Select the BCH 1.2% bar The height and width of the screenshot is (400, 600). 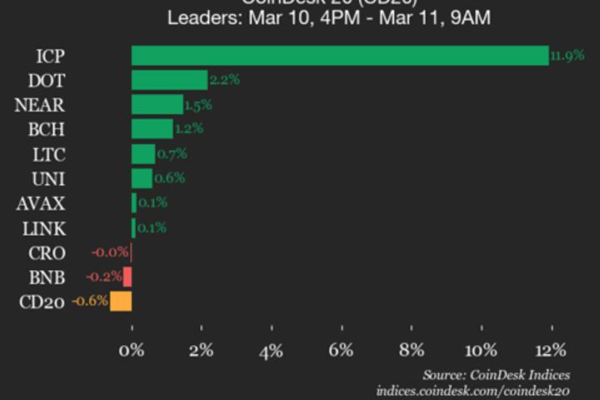pos(152,129)
